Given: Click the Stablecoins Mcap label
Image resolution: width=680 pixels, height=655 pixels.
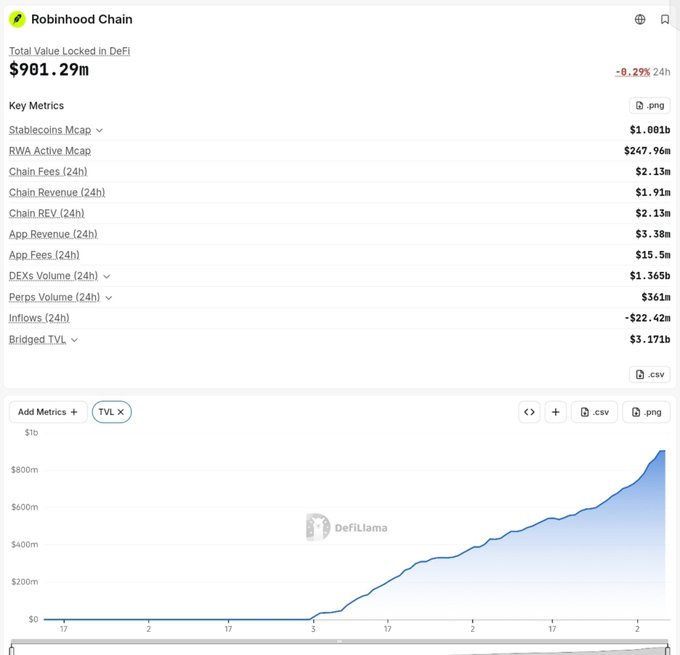Looking at the screenshot, I should point(50,130).
